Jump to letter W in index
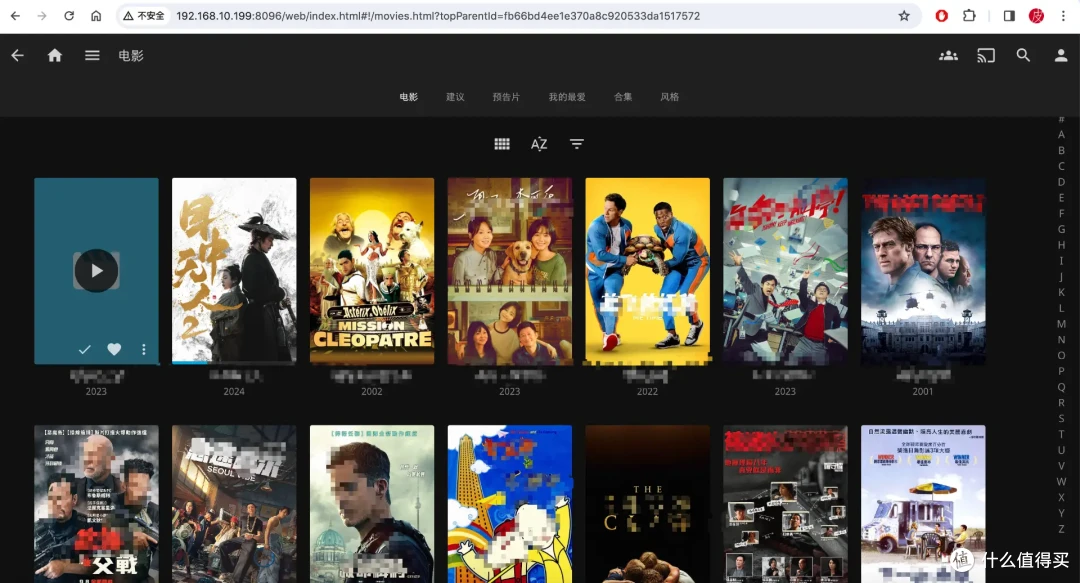 (1061, 482)
